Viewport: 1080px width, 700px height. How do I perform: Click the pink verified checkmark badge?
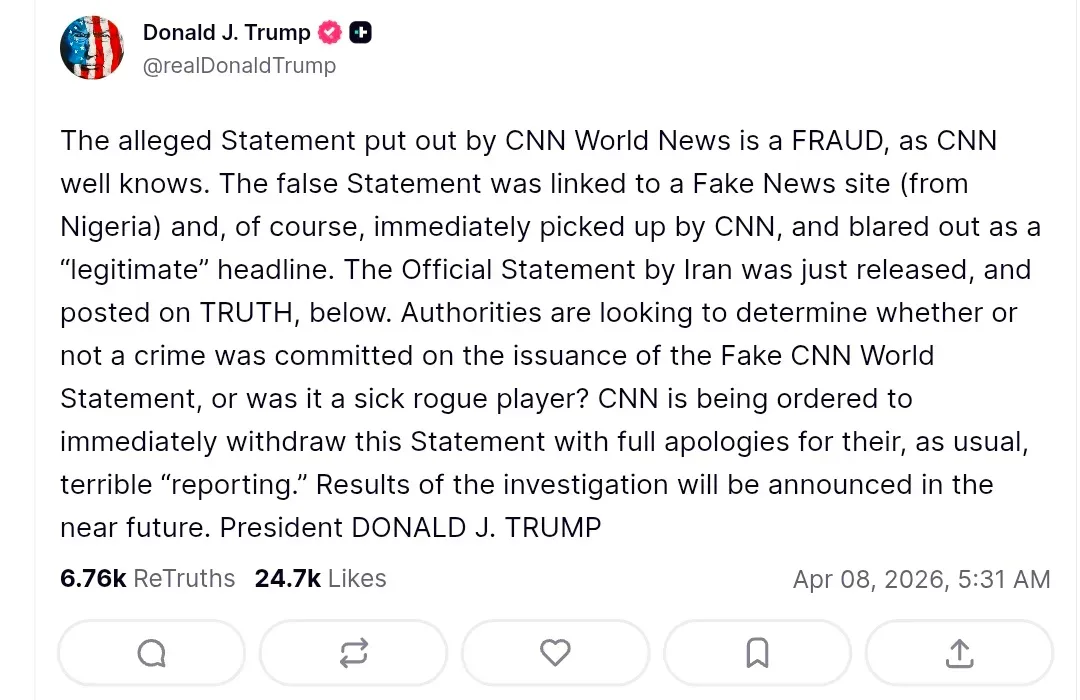coord(330,31)
